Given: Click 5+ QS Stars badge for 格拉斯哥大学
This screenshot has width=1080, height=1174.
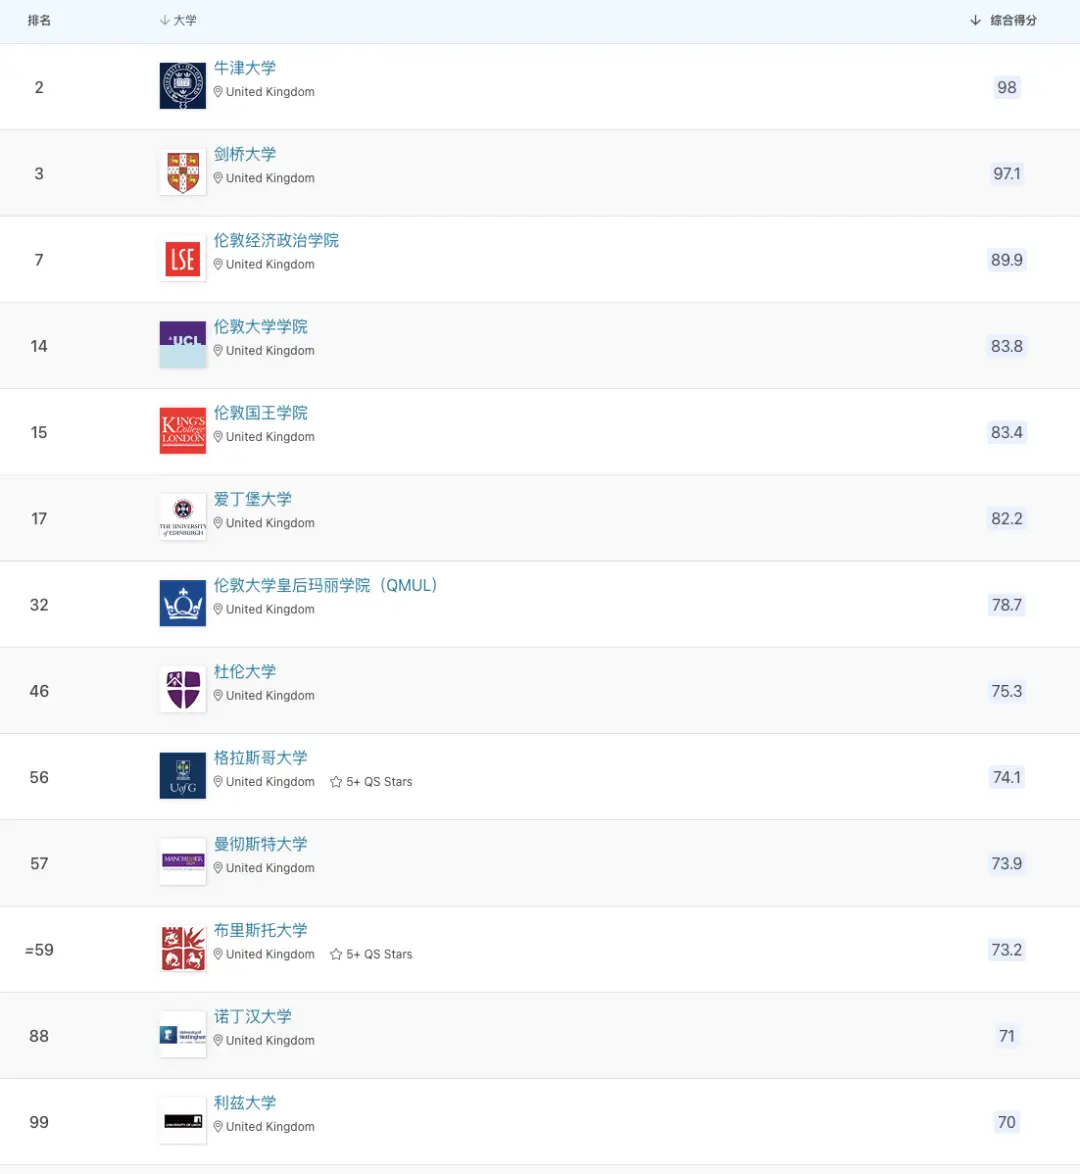Looking at the screenshot, I should coord(371,782).
